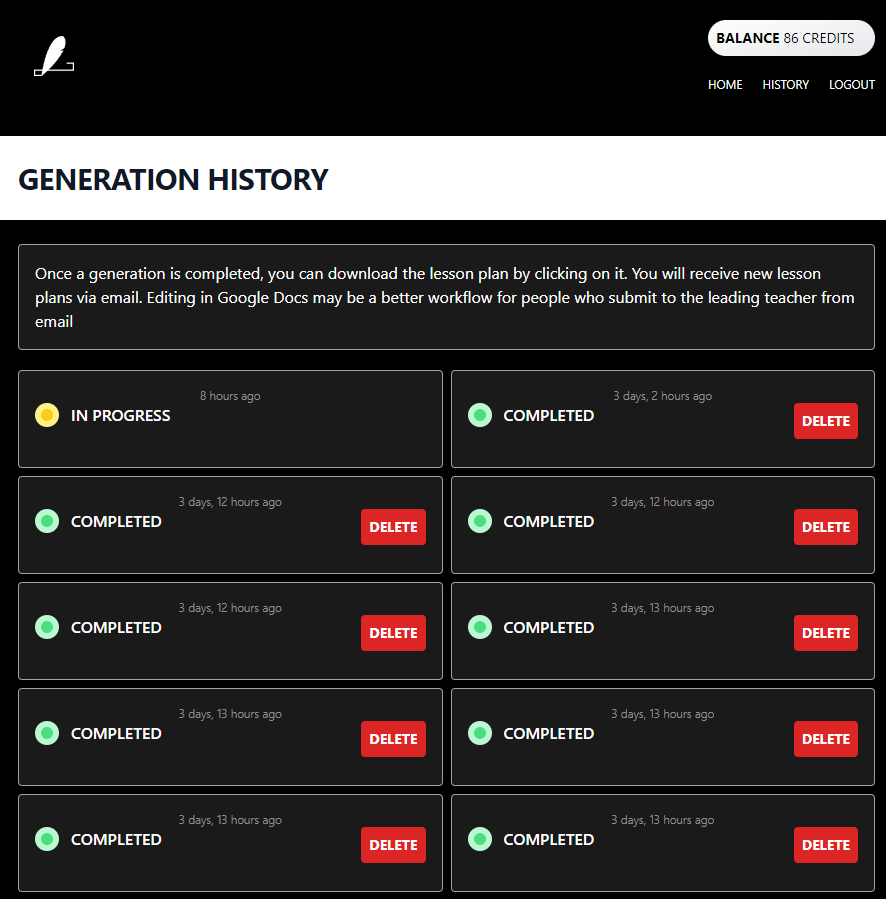Click the green status icon on the bottom-right COMPLETED card
This screenshot has width=886, height=899.
pos(479,839)
